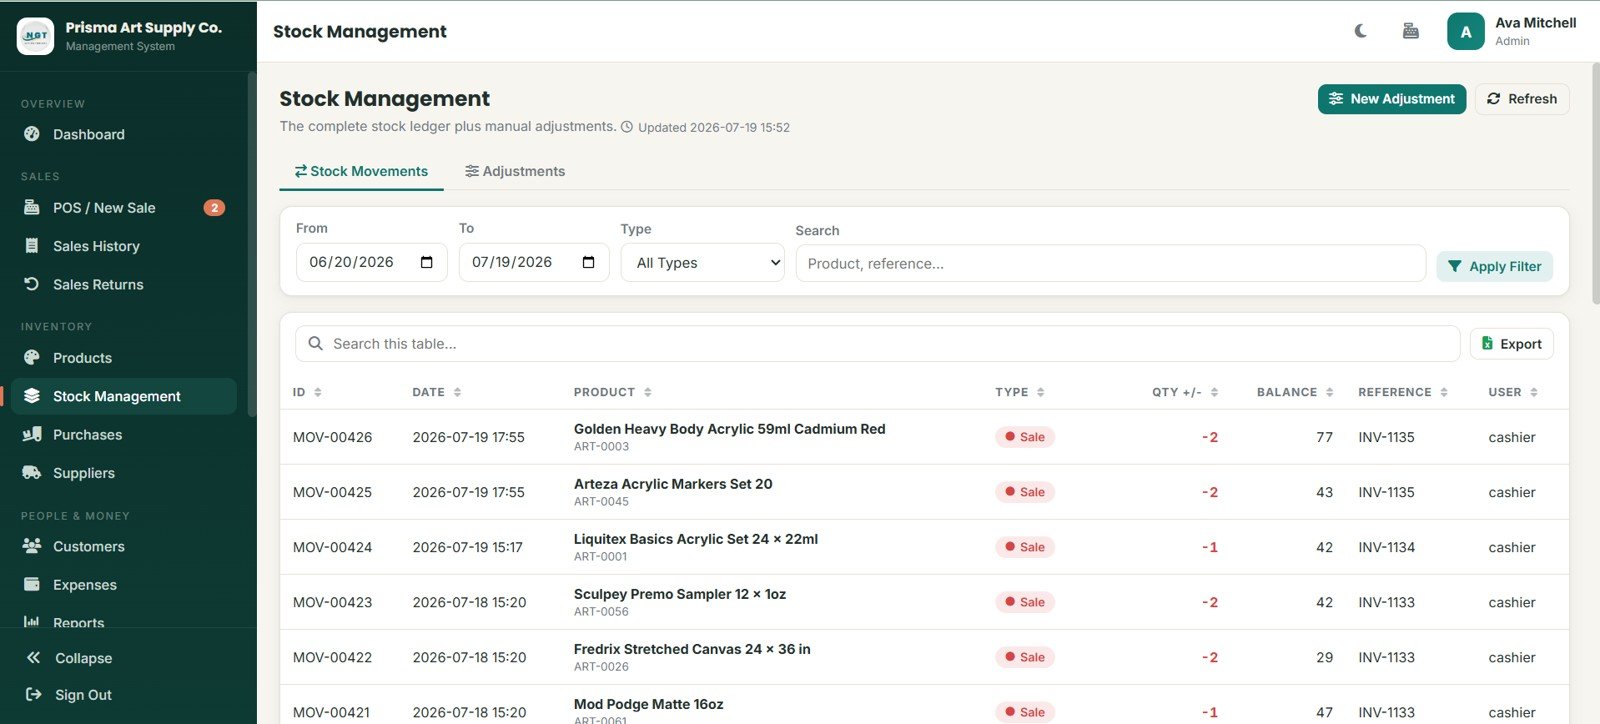Click Liquitex Basics Acrylic Set 24 × 22ml
This screenshot has width=1600, height=724.
[x=696, y=539]
